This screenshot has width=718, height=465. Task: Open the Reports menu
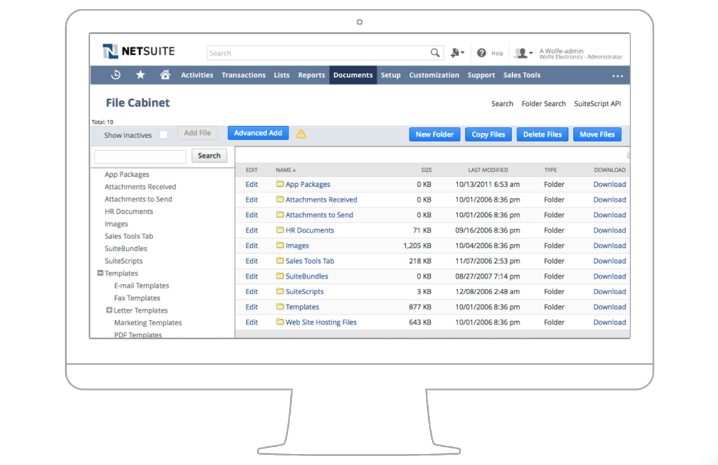(311, 75)
